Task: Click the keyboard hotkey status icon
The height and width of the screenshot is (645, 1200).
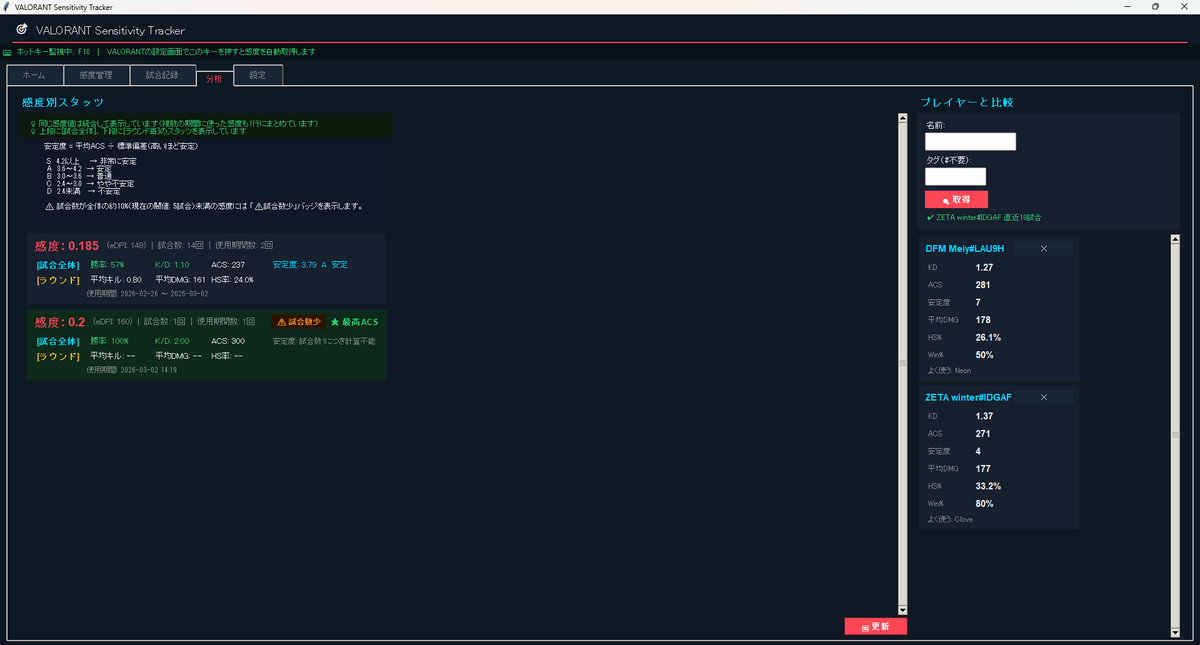Action: 7,52
